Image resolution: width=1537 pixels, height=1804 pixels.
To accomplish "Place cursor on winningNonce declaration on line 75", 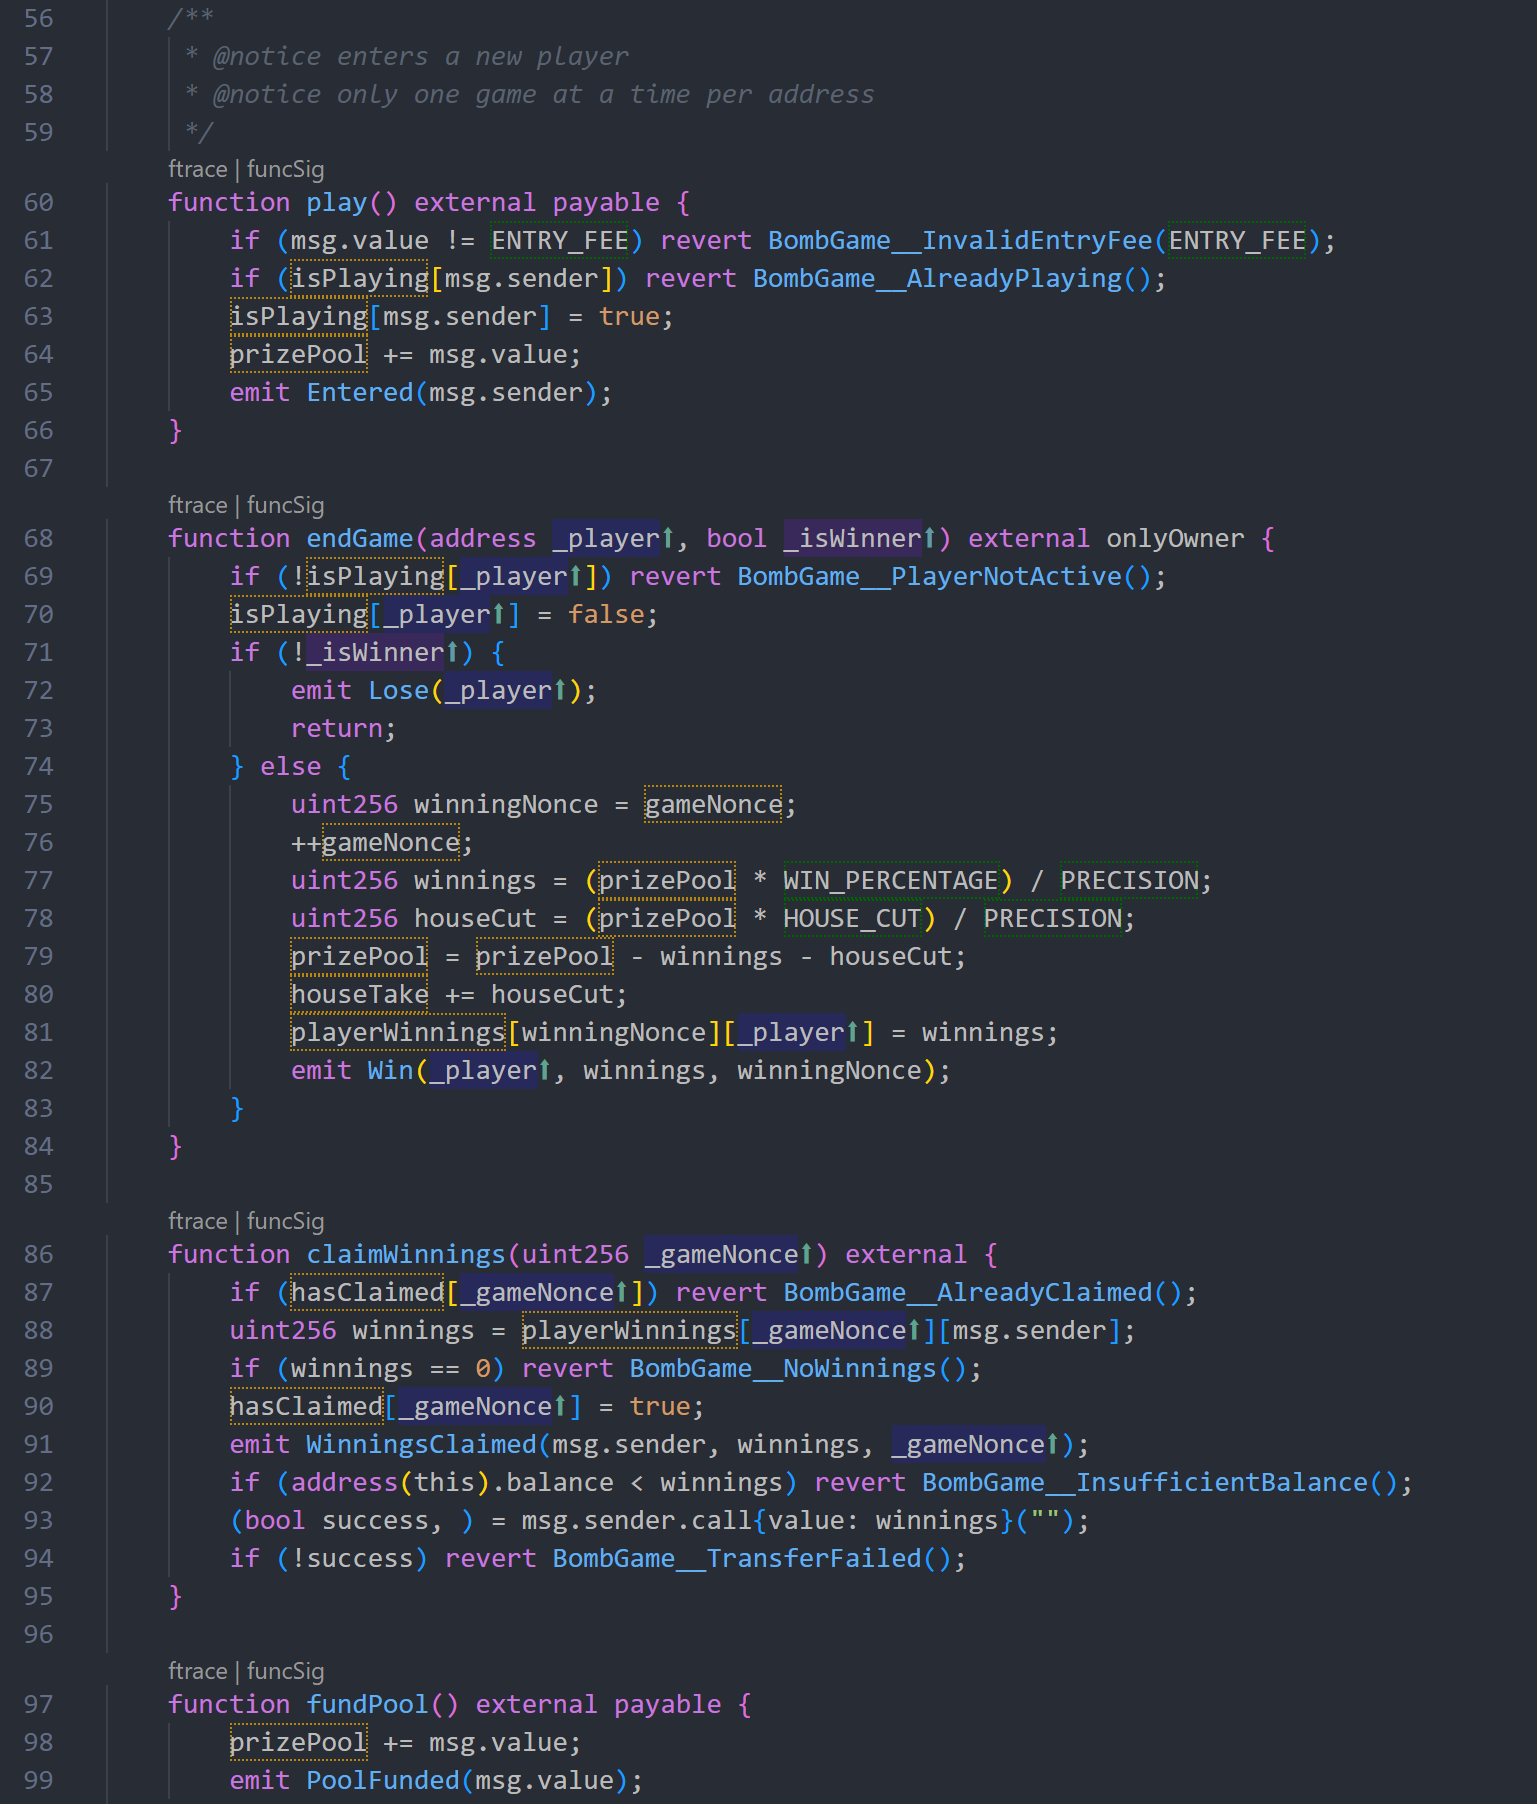I will pos(506,804).
